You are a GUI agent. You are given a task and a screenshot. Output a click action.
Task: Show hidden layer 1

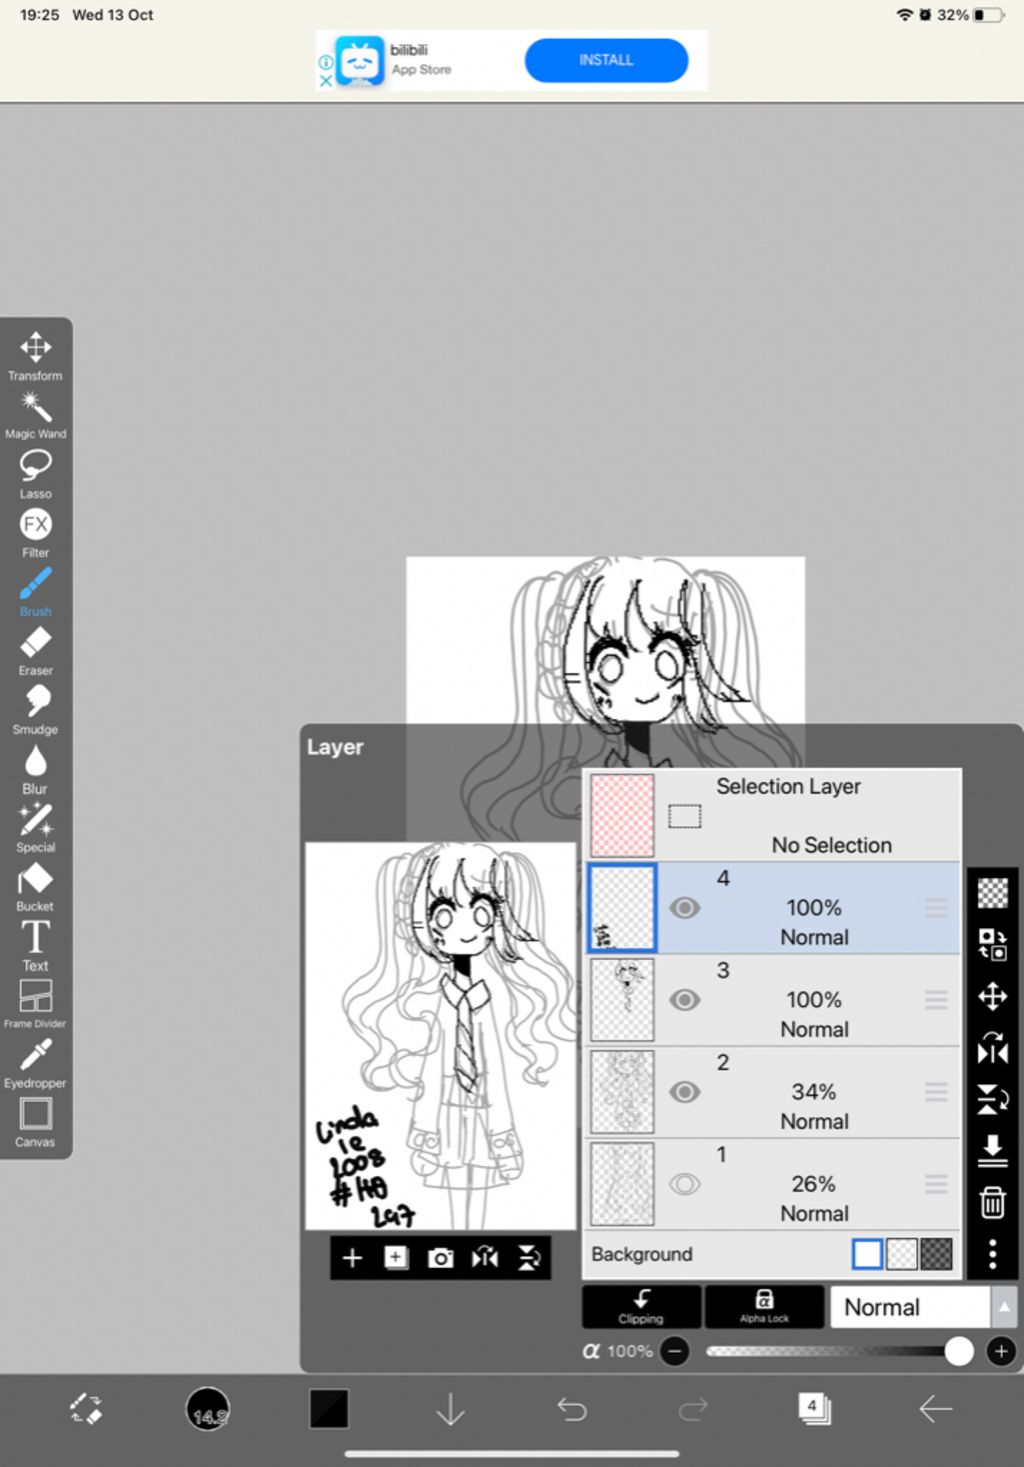[x=684, y=1184]
